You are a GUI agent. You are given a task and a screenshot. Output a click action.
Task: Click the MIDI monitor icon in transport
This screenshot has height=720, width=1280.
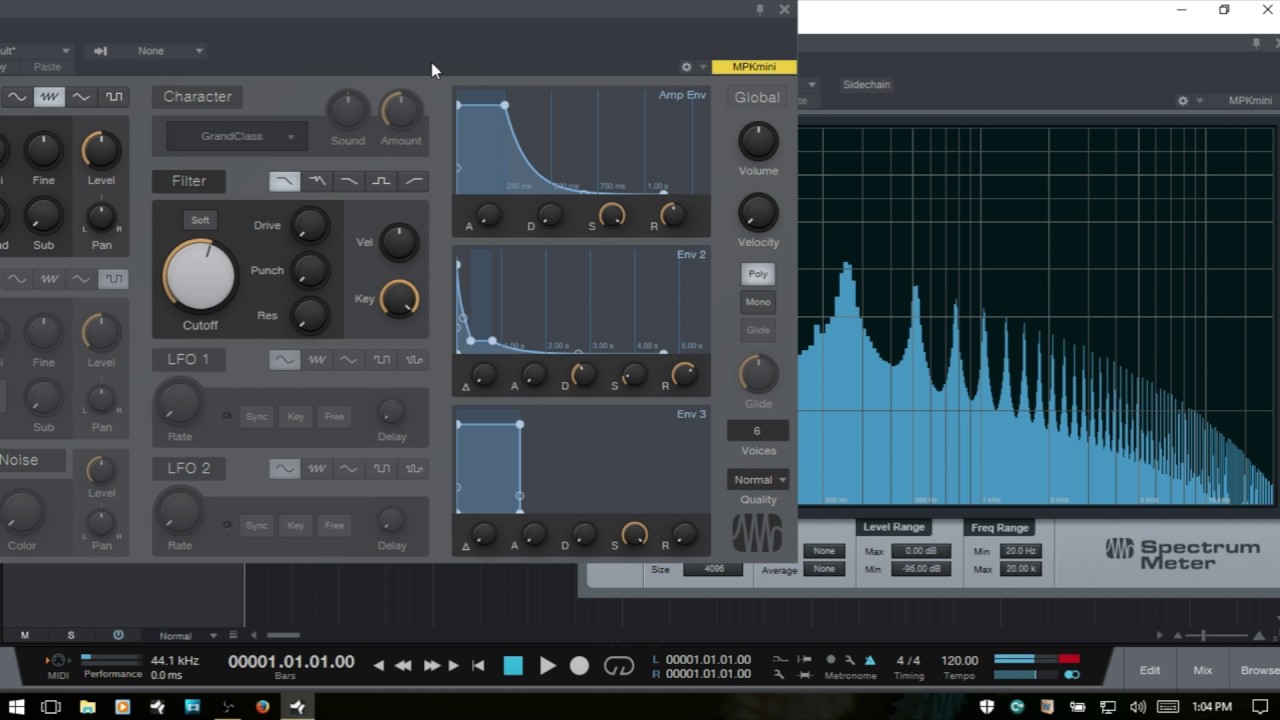(x=58, y=660)
